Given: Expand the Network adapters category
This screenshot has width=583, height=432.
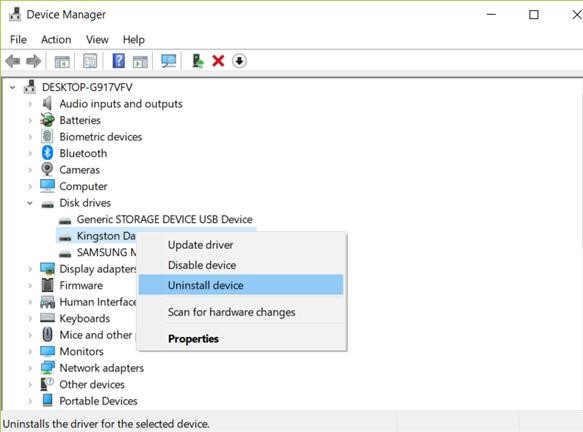Looking at the screenshot, I should (30, 368).
